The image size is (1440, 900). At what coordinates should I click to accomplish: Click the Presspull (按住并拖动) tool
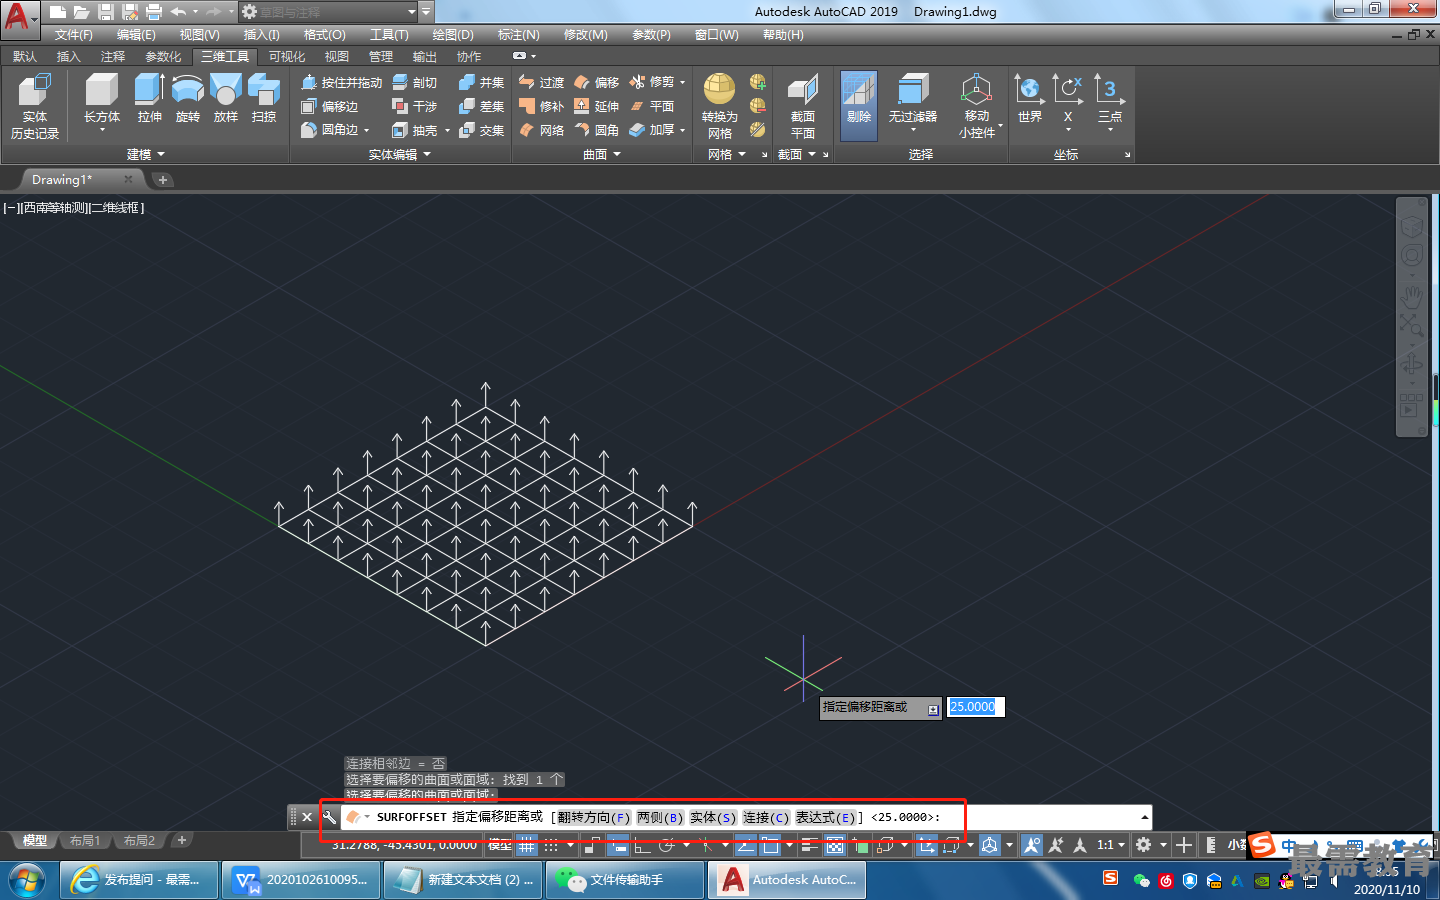pyautogui.click(x=342, y=82)
